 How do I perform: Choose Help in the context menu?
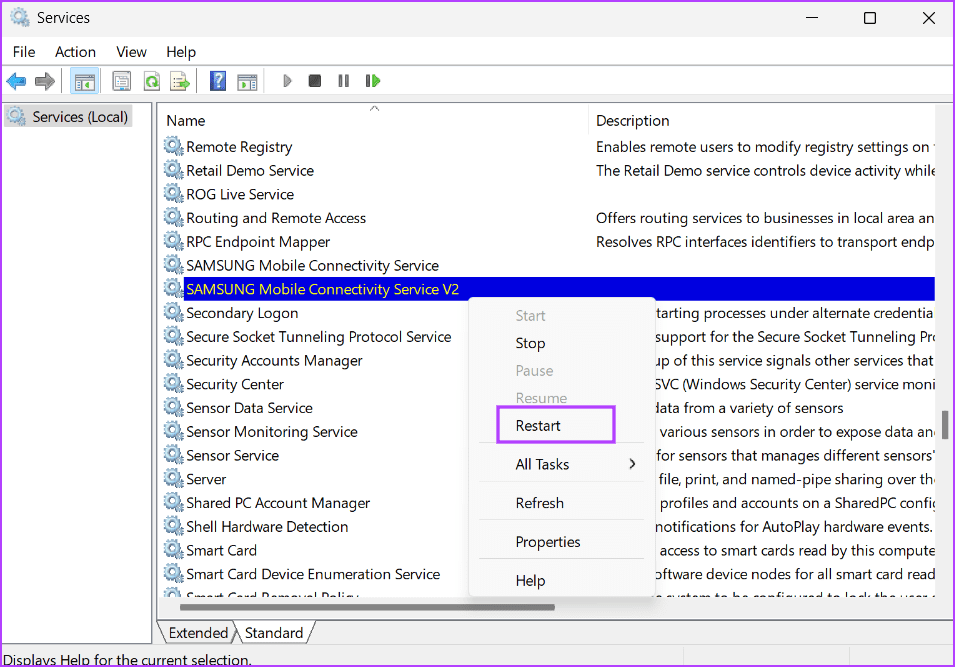pyautogui.click(x=530, y=581)
